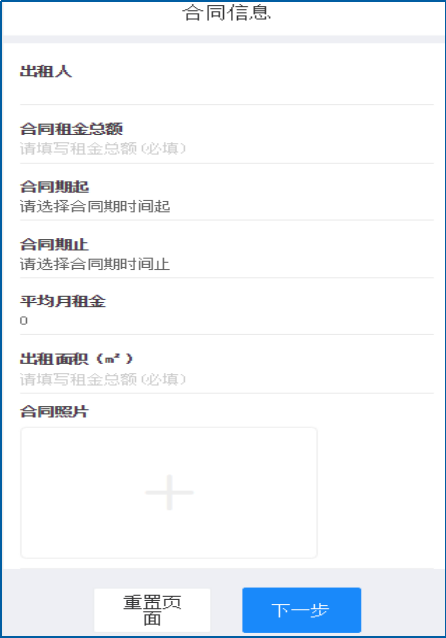Click the 合同信息 page title
Screen dimensions: 446x638
tap(226, 12)
